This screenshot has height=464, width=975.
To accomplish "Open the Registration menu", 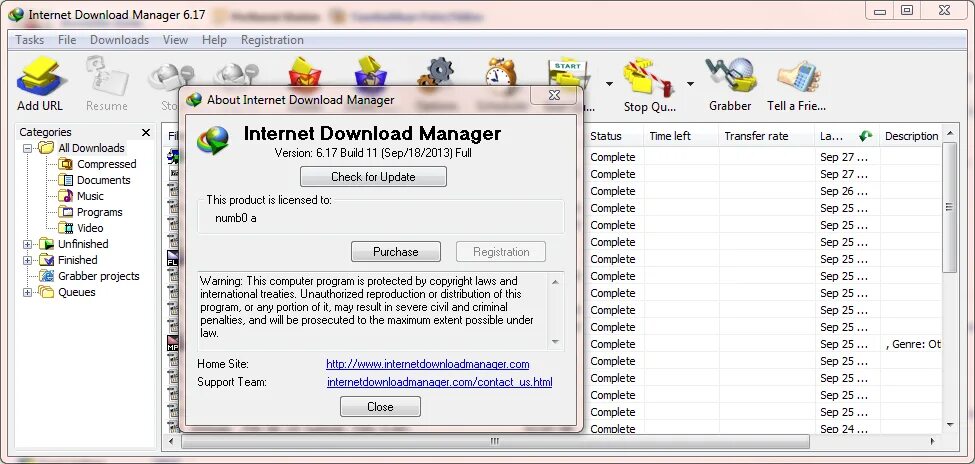I will [272, 40].
